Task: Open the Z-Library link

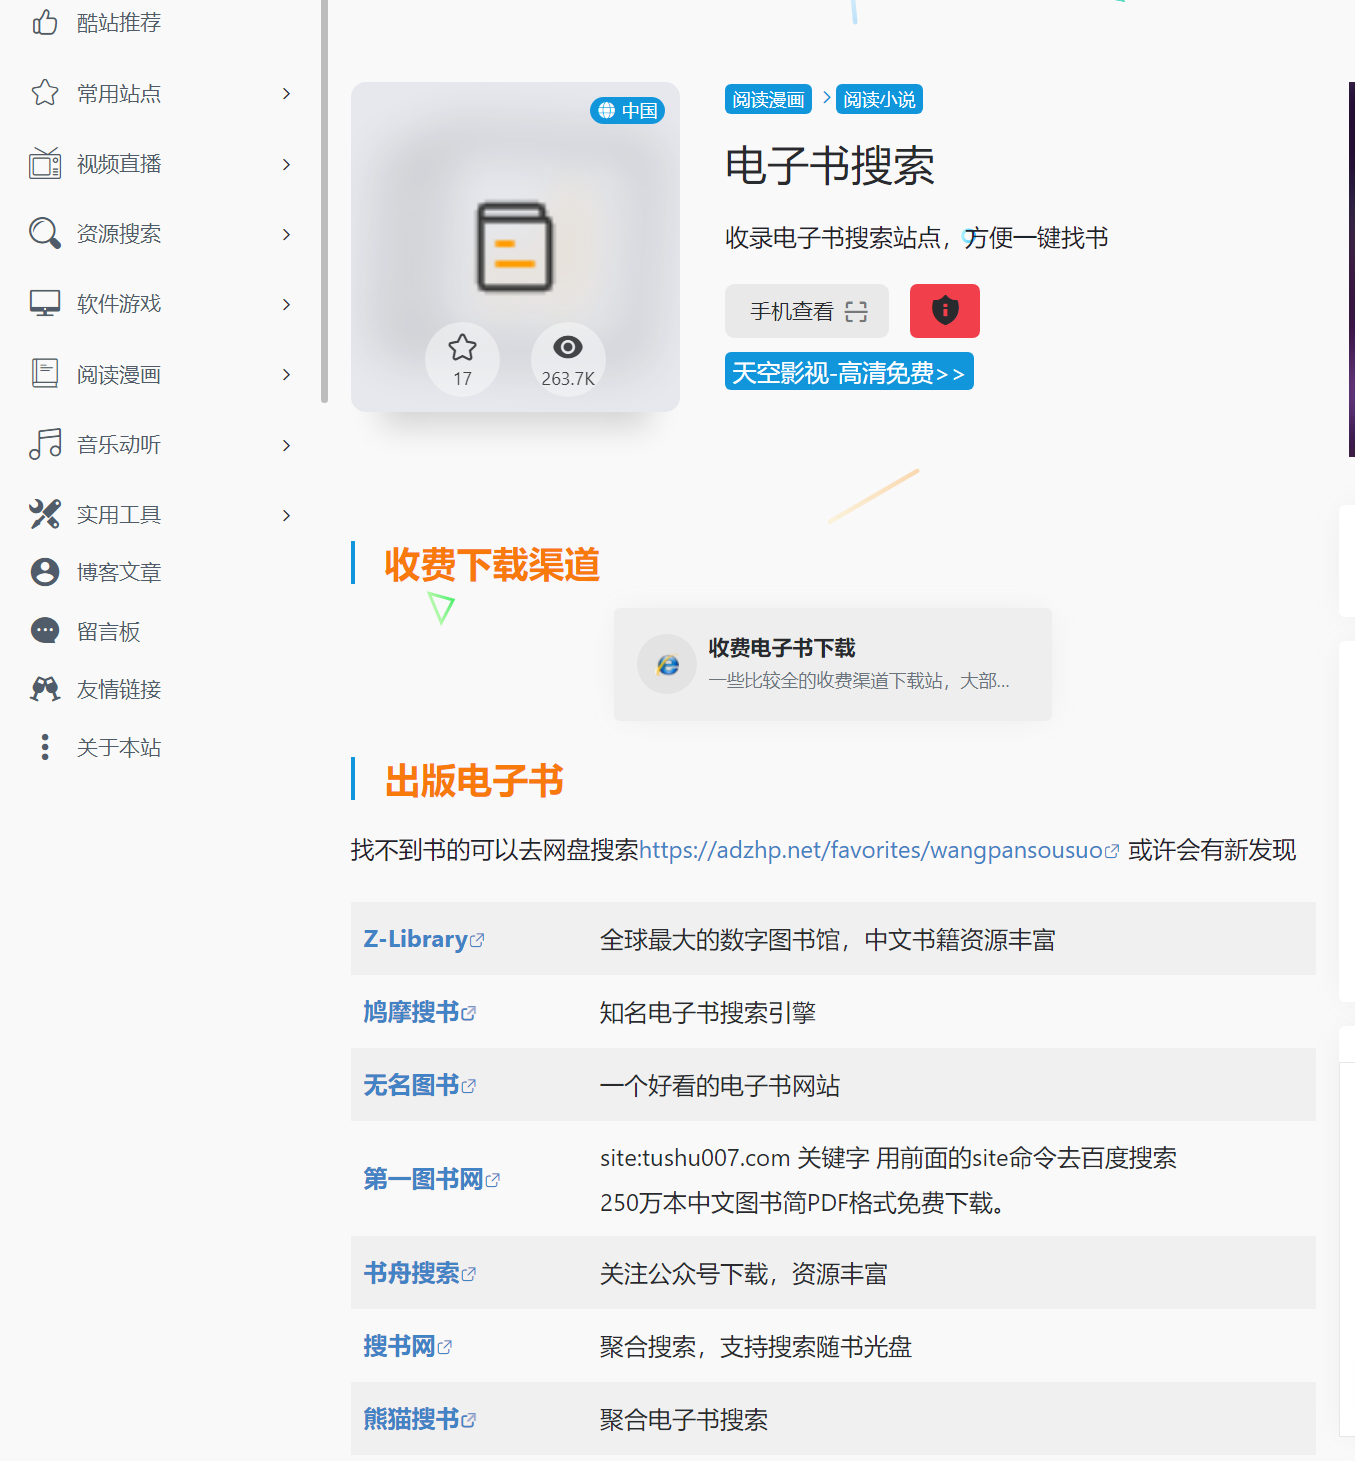Action: click(x=416, y=939)
